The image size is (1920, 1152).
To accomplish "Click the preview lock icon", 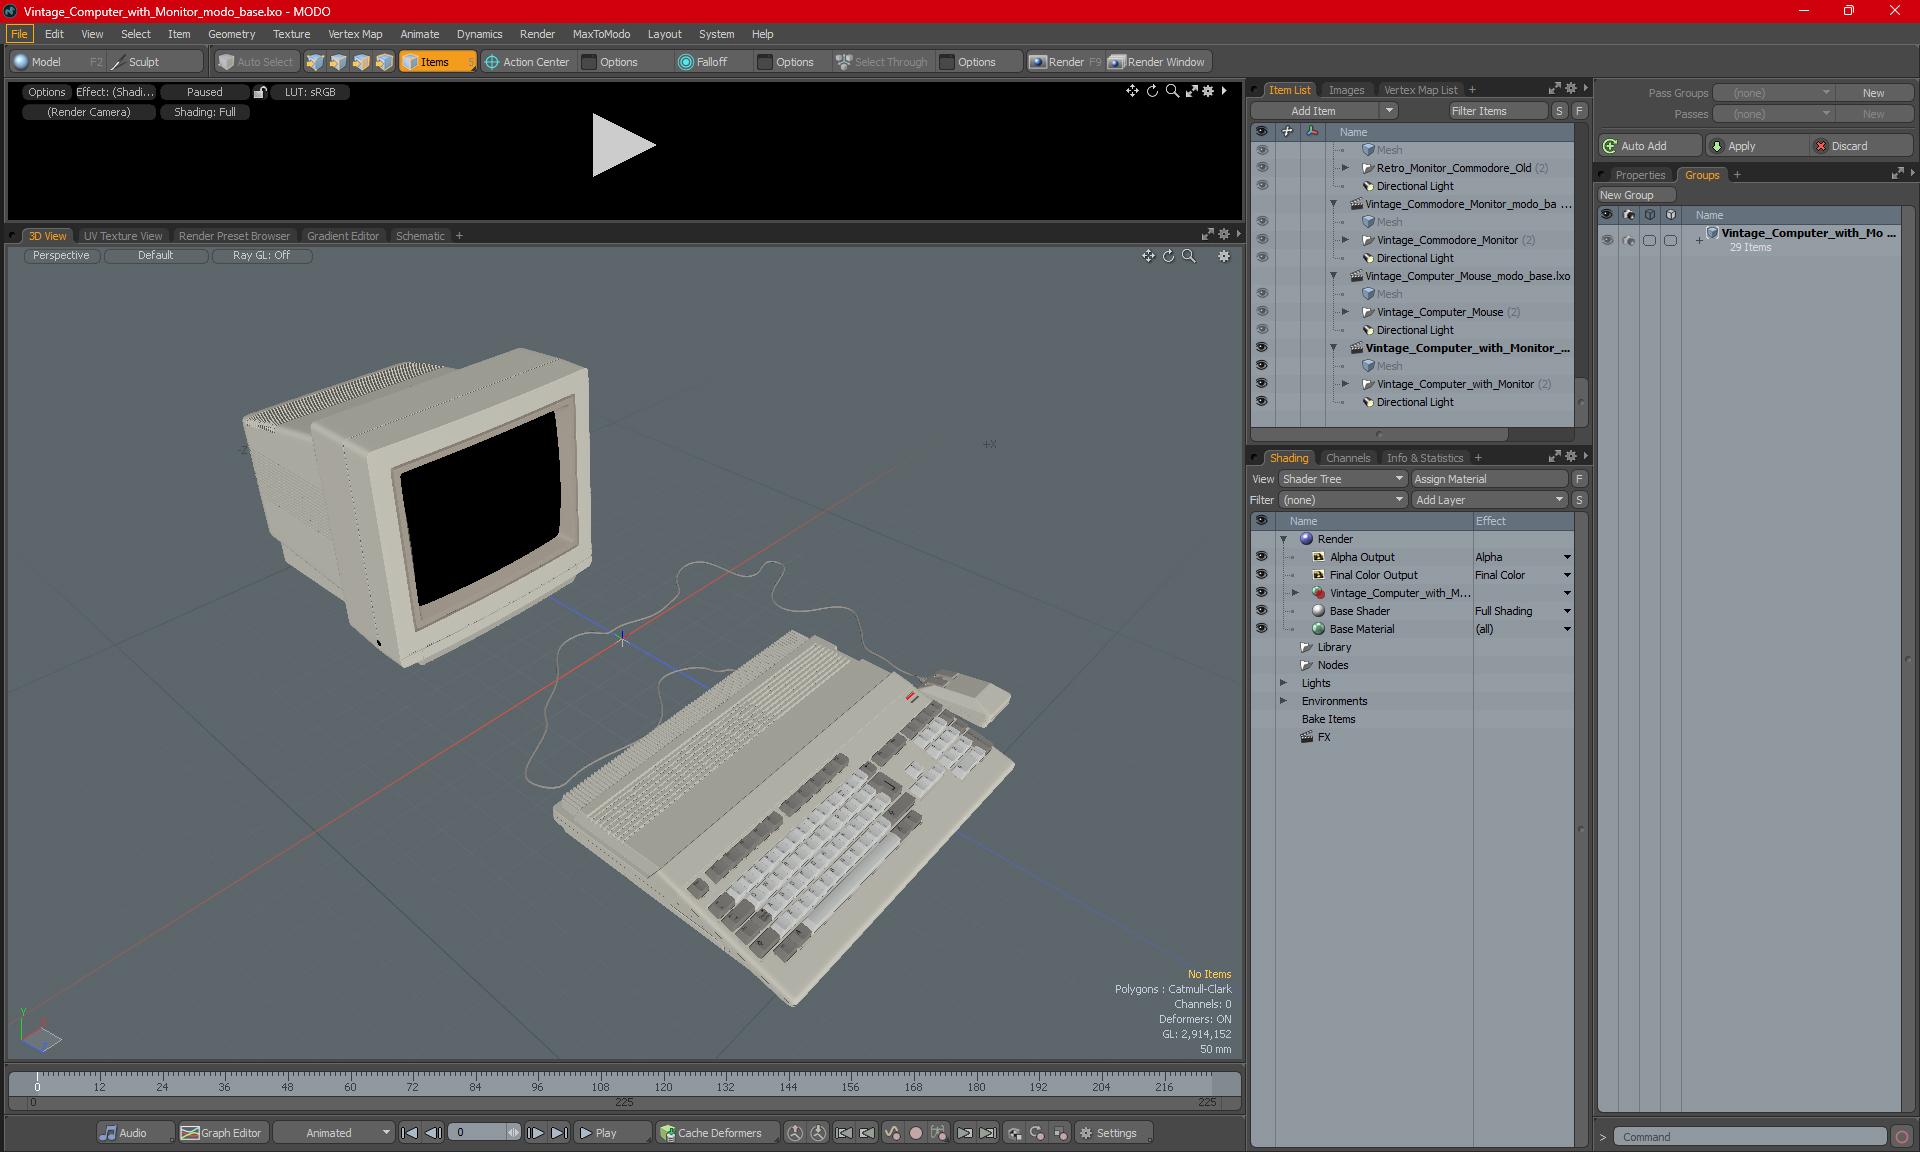I will (x=260, y=92).
